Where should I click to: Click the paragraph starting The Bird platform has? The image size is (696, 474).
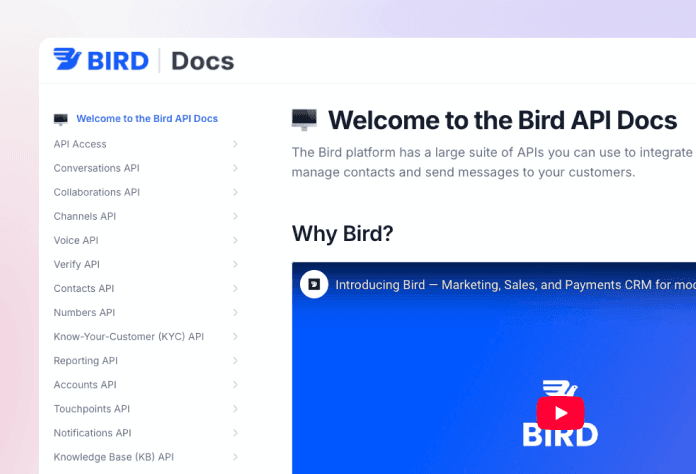494,162
